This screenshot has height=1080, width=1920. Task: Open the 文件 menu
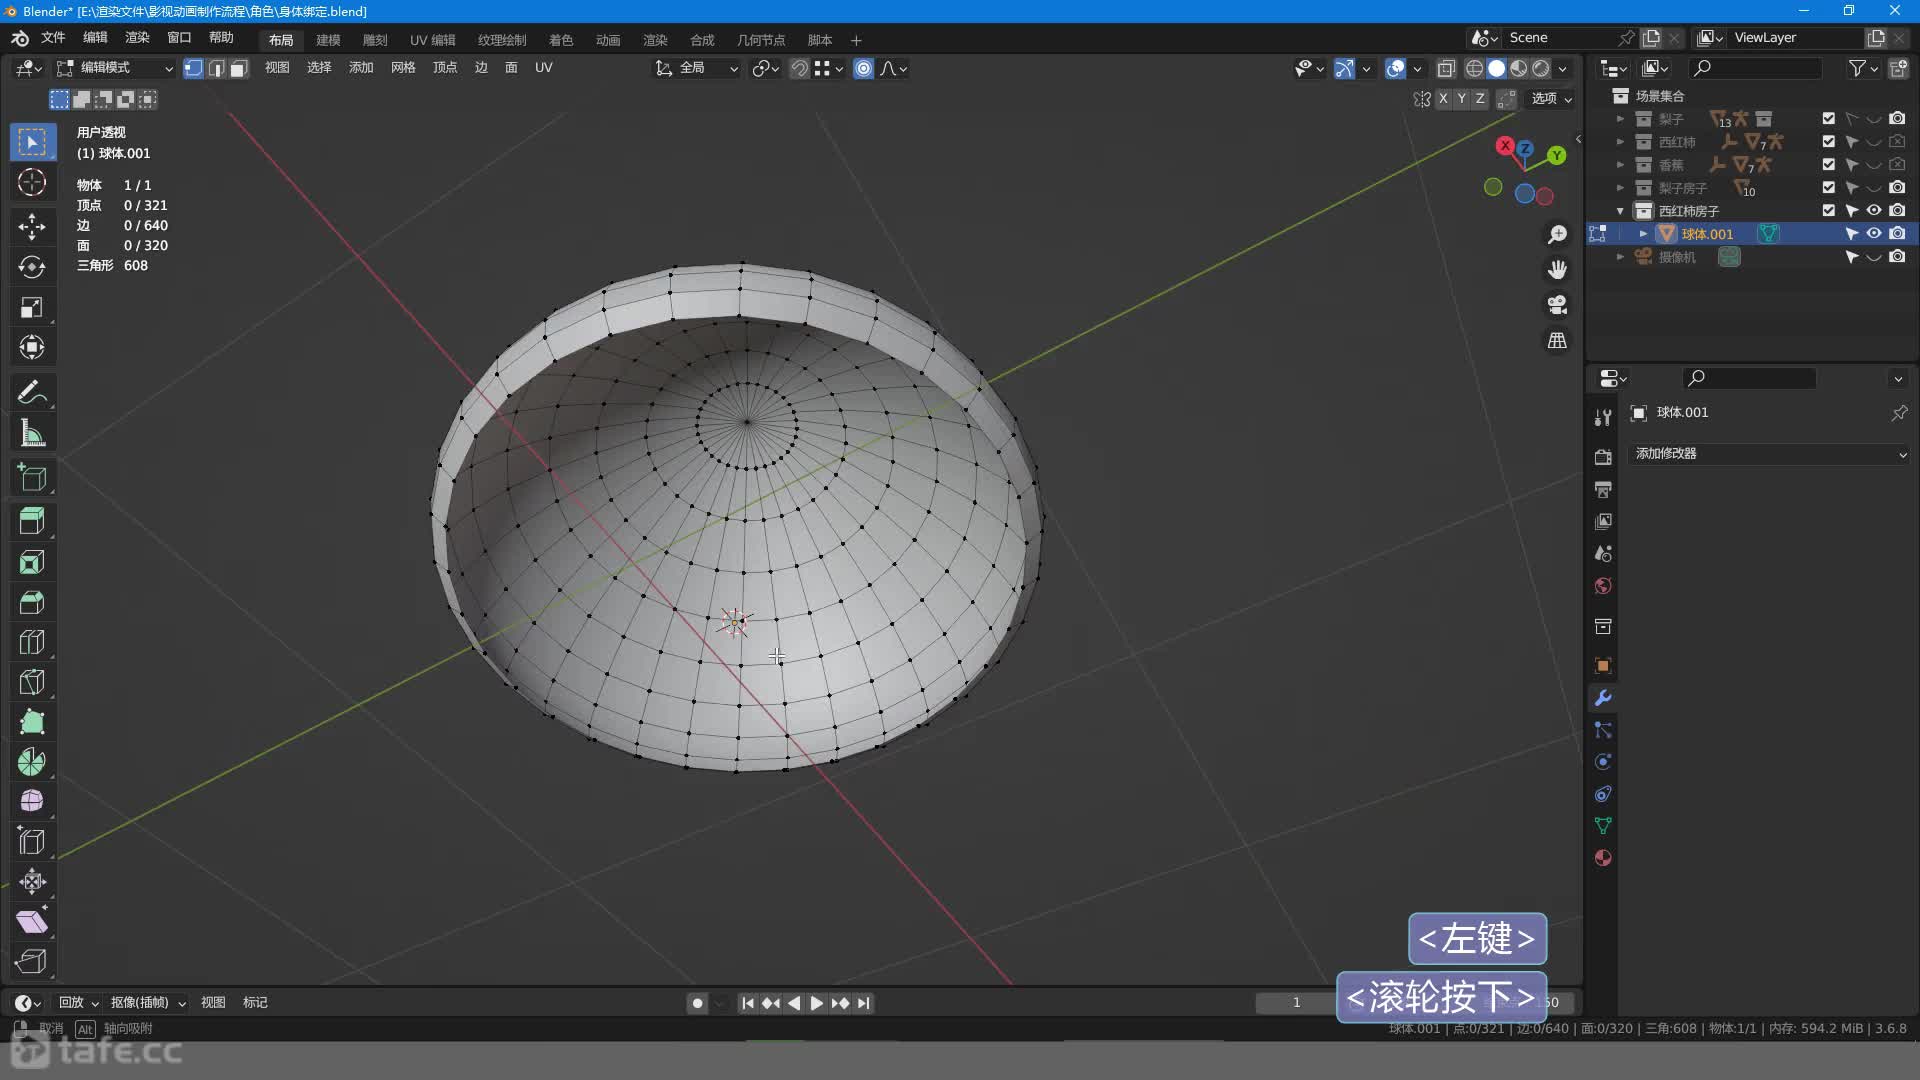tap(53, 38)
